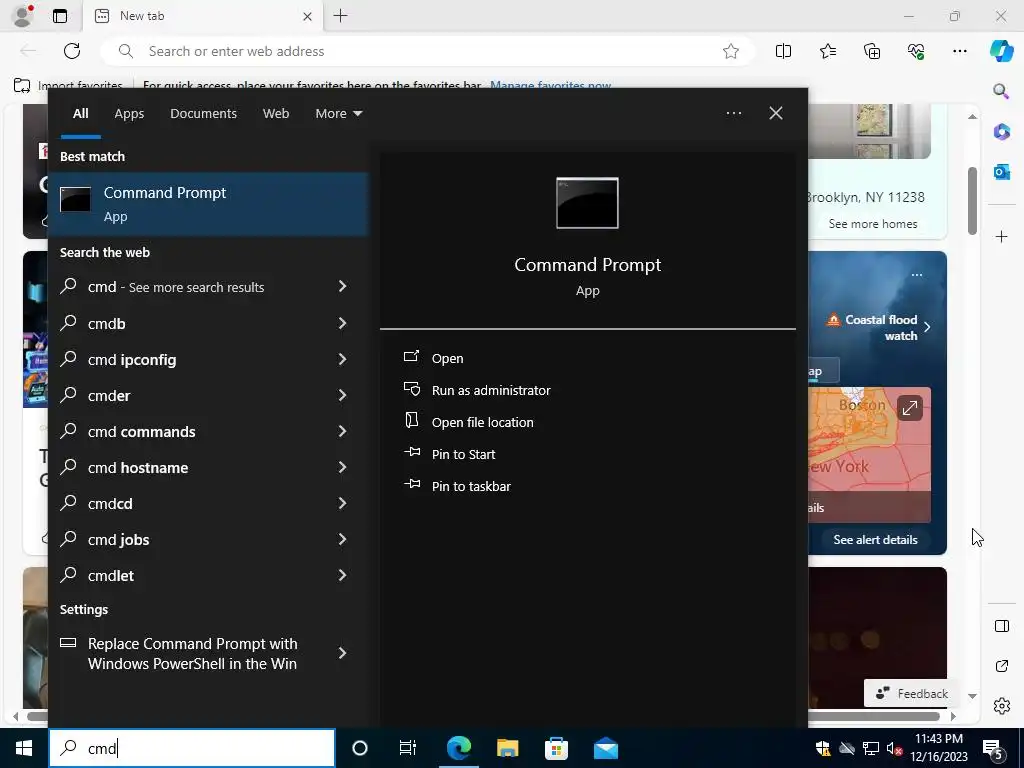Open Edge Settings and more menu
This screenshot has height=768, width=1024.
[x=959, y=51]
